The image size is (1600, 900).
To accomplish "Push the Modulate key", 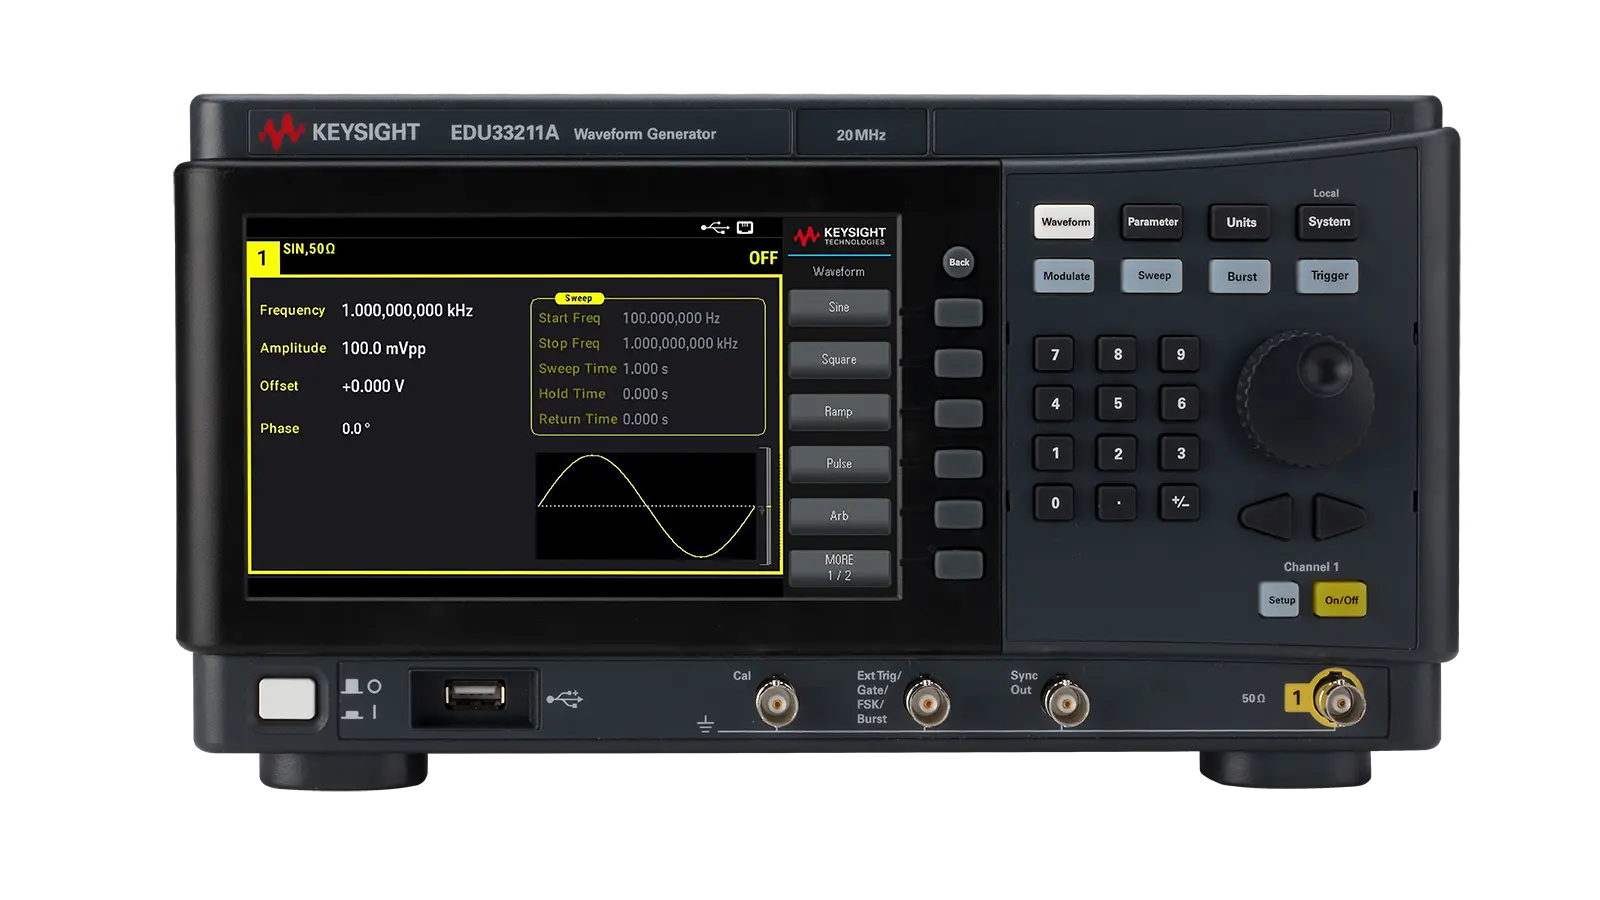I will pos(1065,276).
